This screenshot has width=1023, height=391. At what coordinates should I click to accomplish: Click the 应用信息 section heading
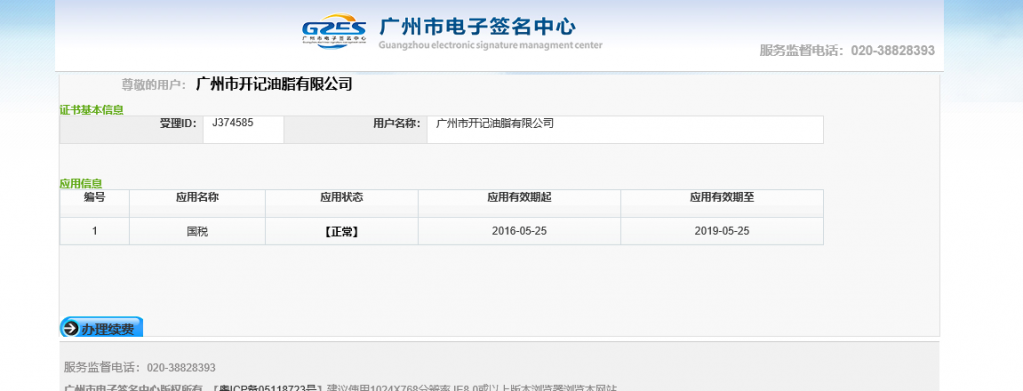point(81,183)
